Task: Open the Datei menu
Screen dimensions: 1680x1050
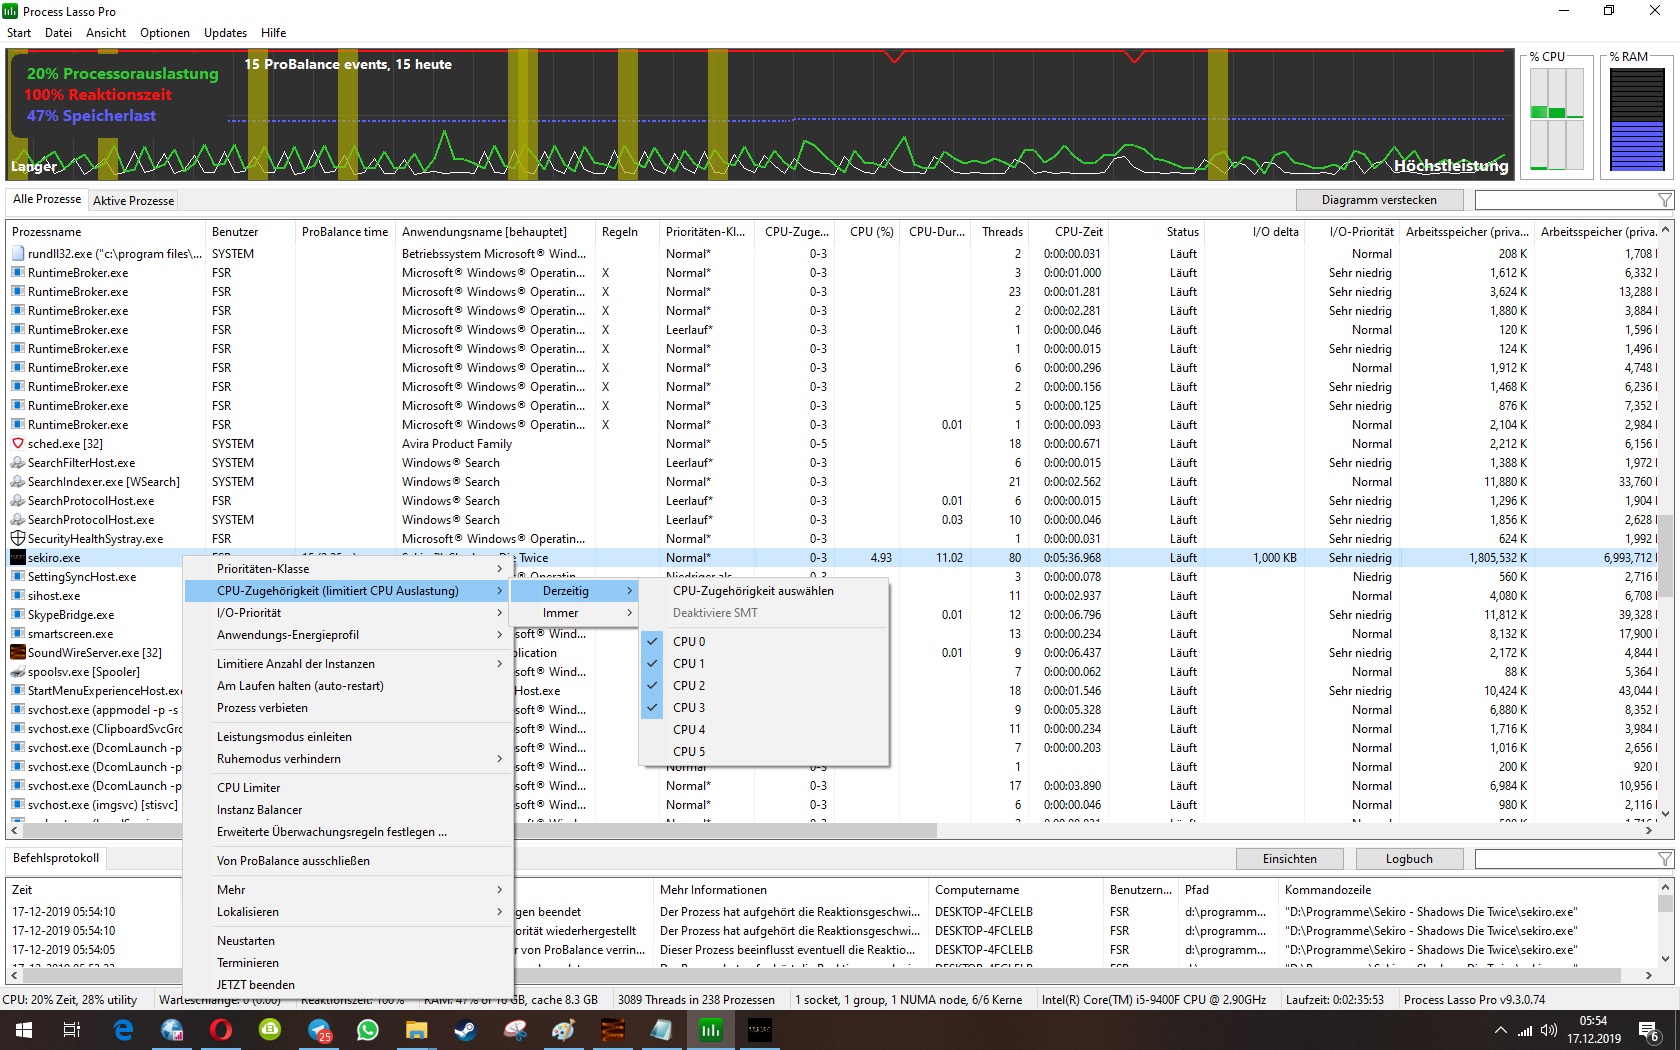Action: coord(58,33)
